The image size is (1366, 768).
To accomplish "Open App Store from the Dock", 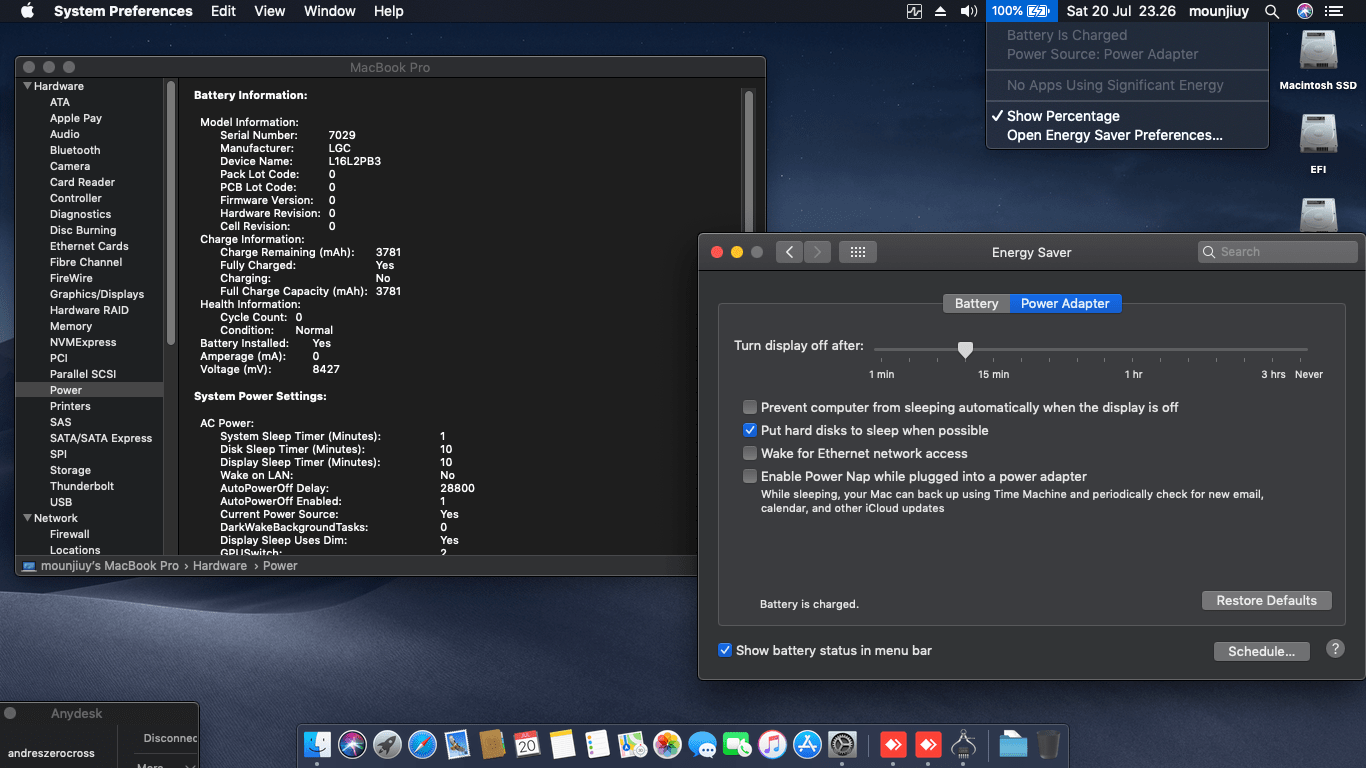I will 807,744.
